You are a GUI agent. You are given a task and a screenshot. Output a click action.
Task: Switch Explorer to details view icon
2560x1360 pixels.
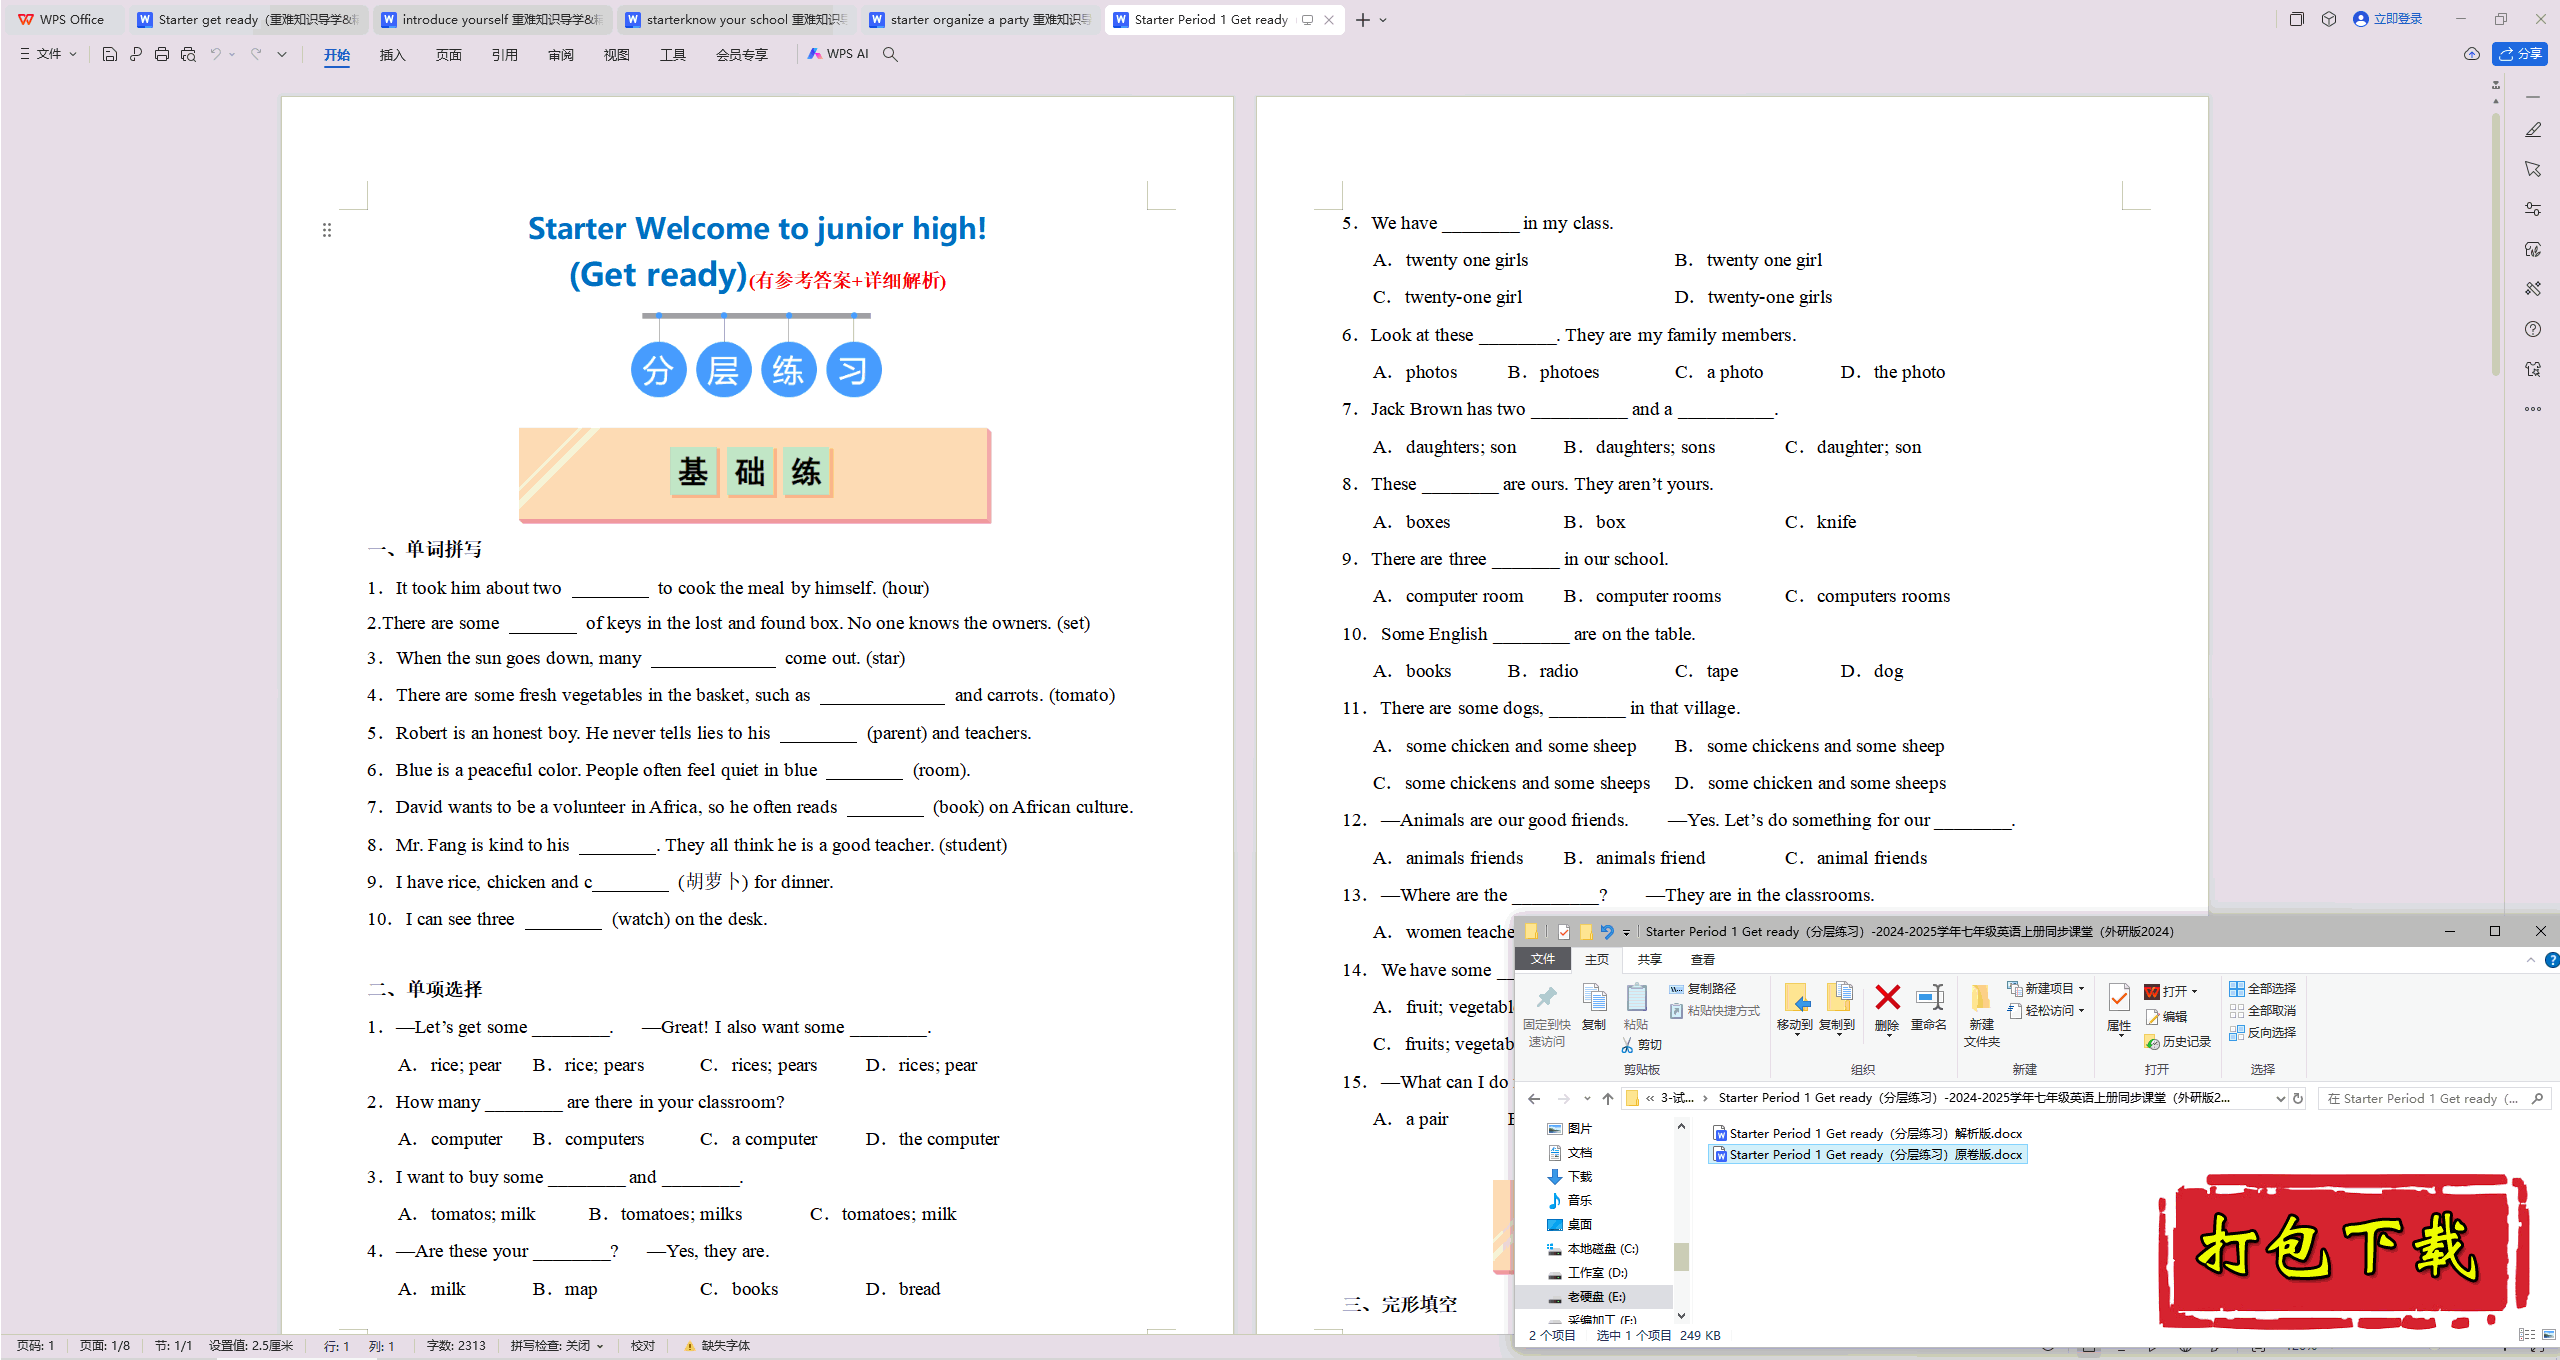2526,1335
